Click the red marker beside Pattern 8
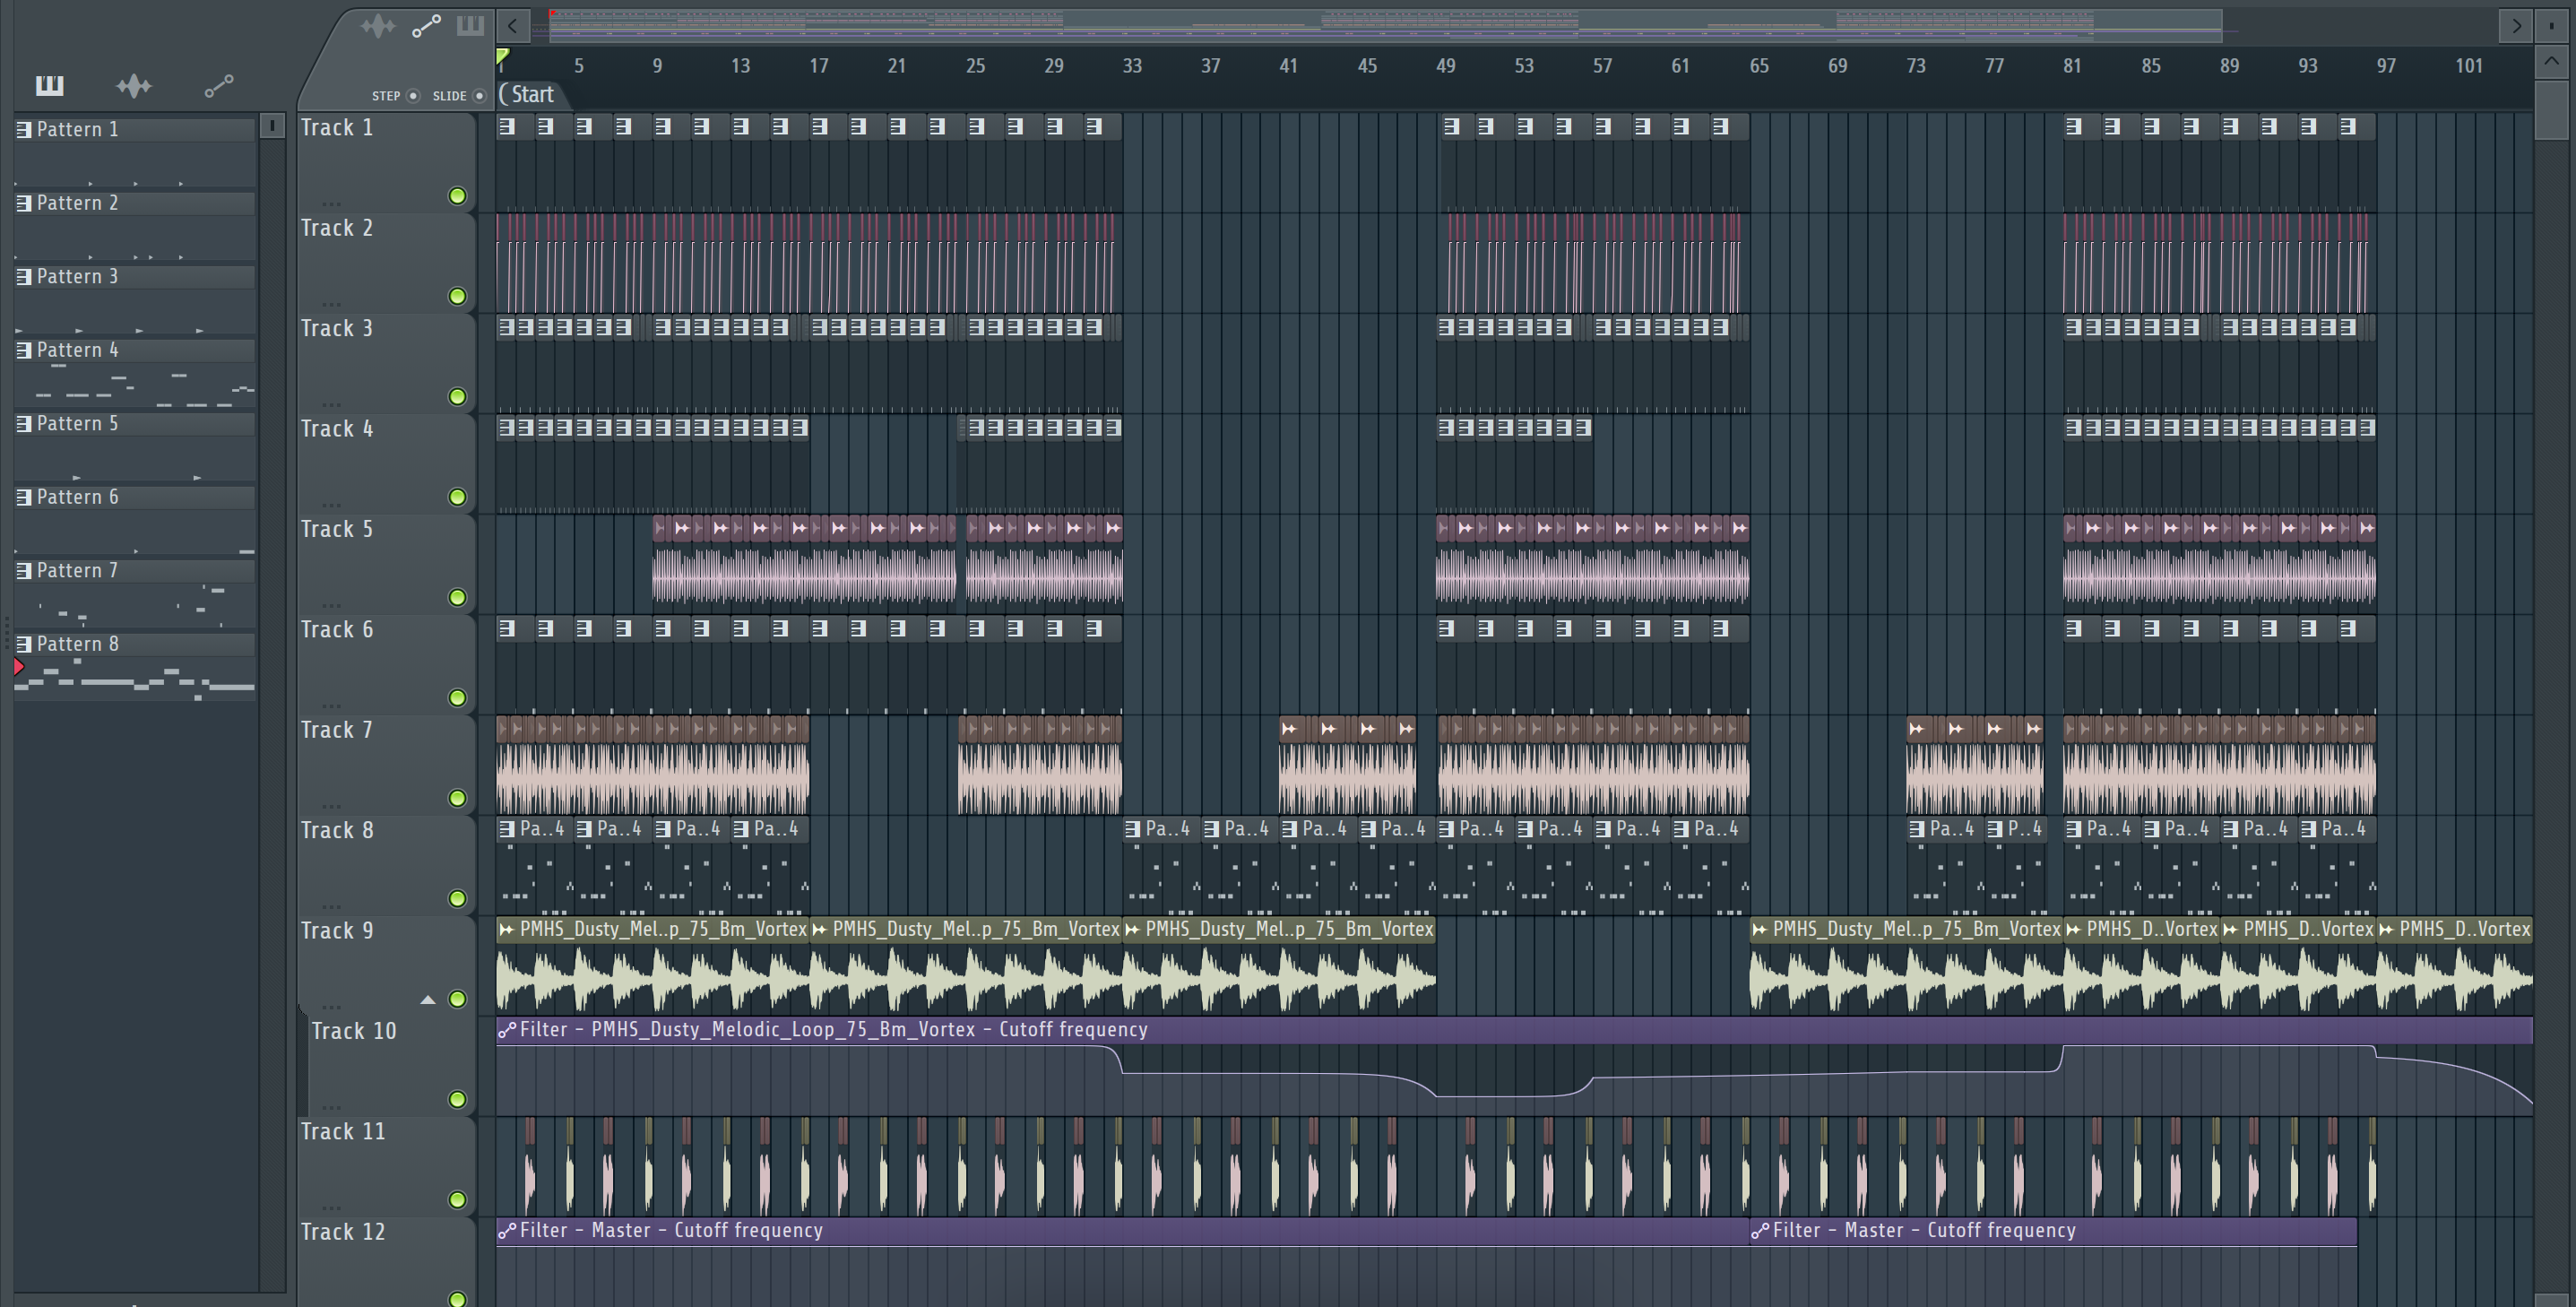 (19, 667)
